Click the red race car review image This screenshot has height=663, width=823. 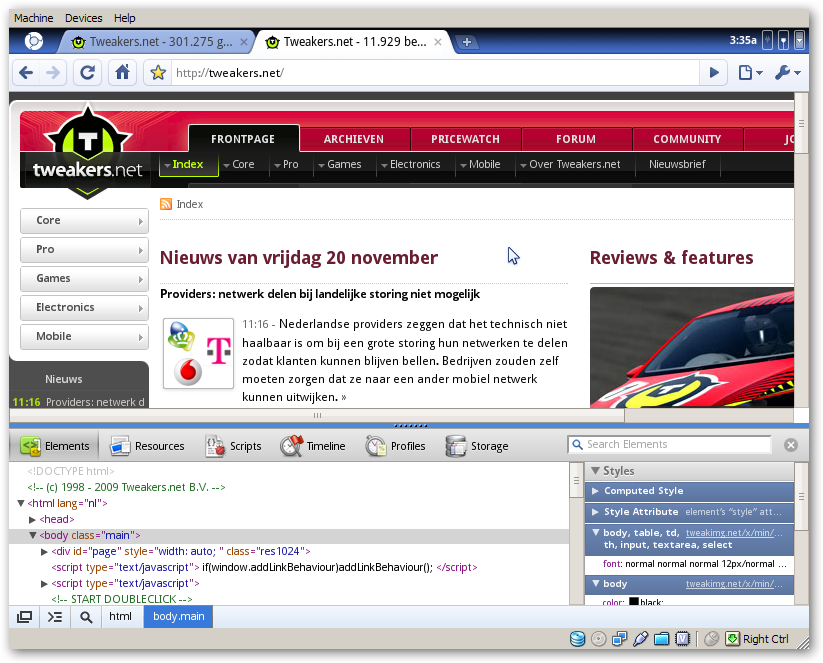click(x=692, y=347)
